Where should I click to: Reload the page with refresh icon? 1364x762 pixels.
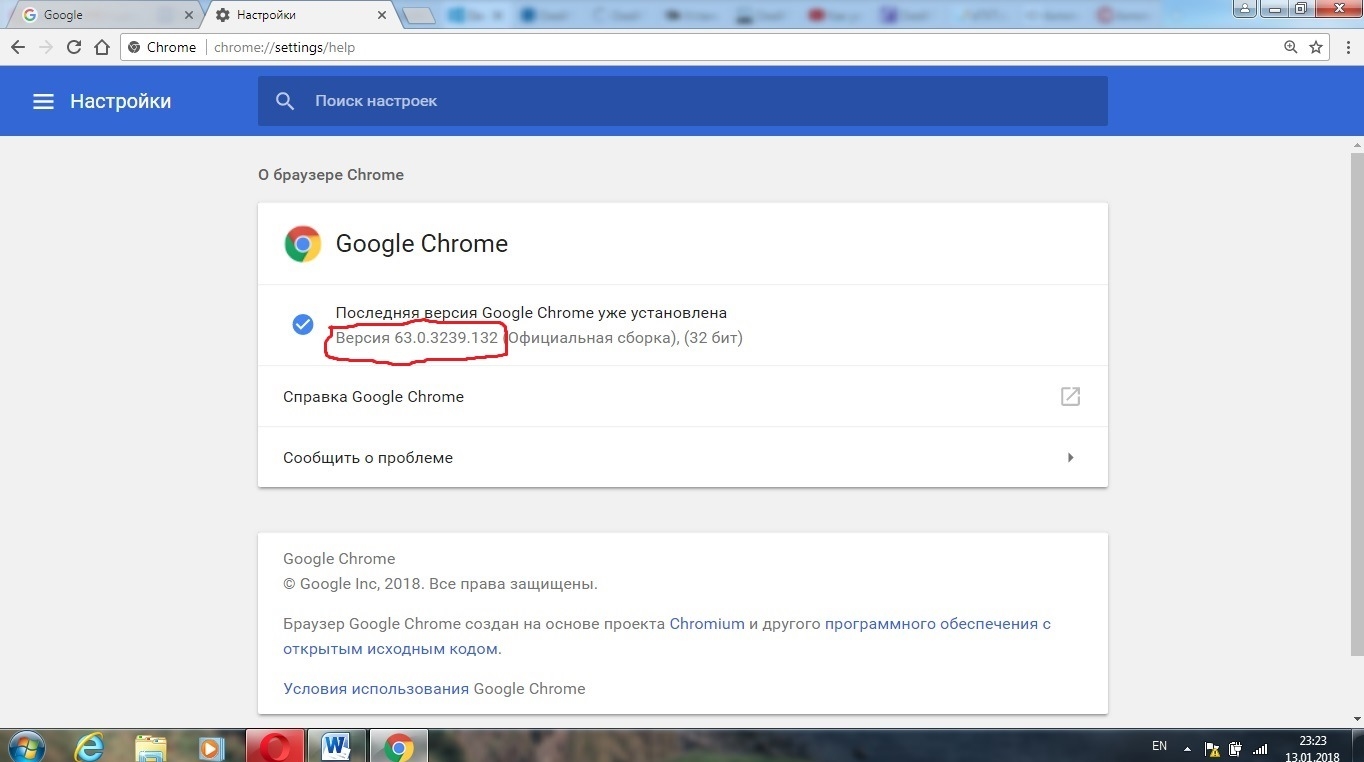tap(74, 47)
